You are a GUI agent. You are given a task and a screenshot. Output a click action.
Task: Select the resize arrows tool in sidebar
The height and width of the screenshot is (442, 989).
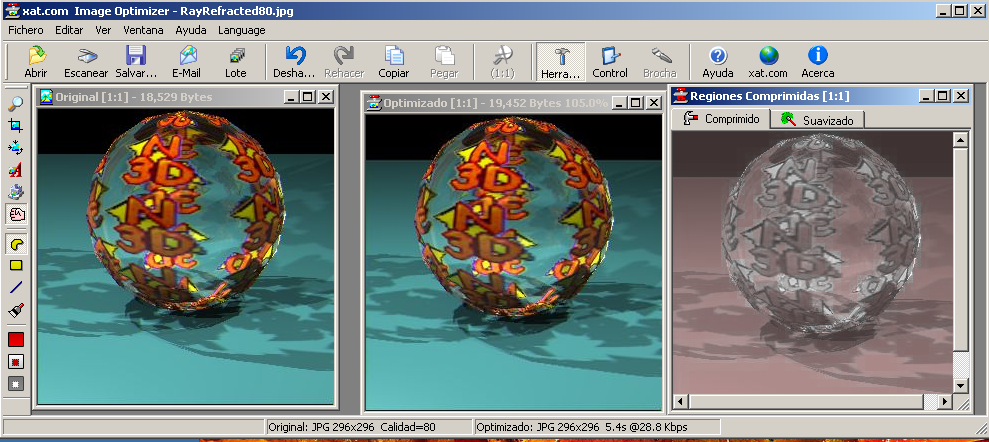point(16,148)
